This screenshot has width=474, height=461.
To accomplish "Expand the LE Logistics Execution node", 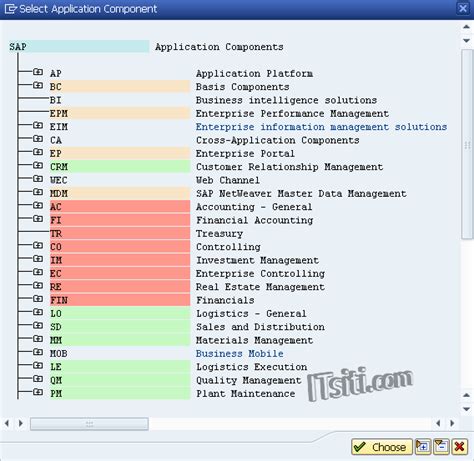I will 38,365.
